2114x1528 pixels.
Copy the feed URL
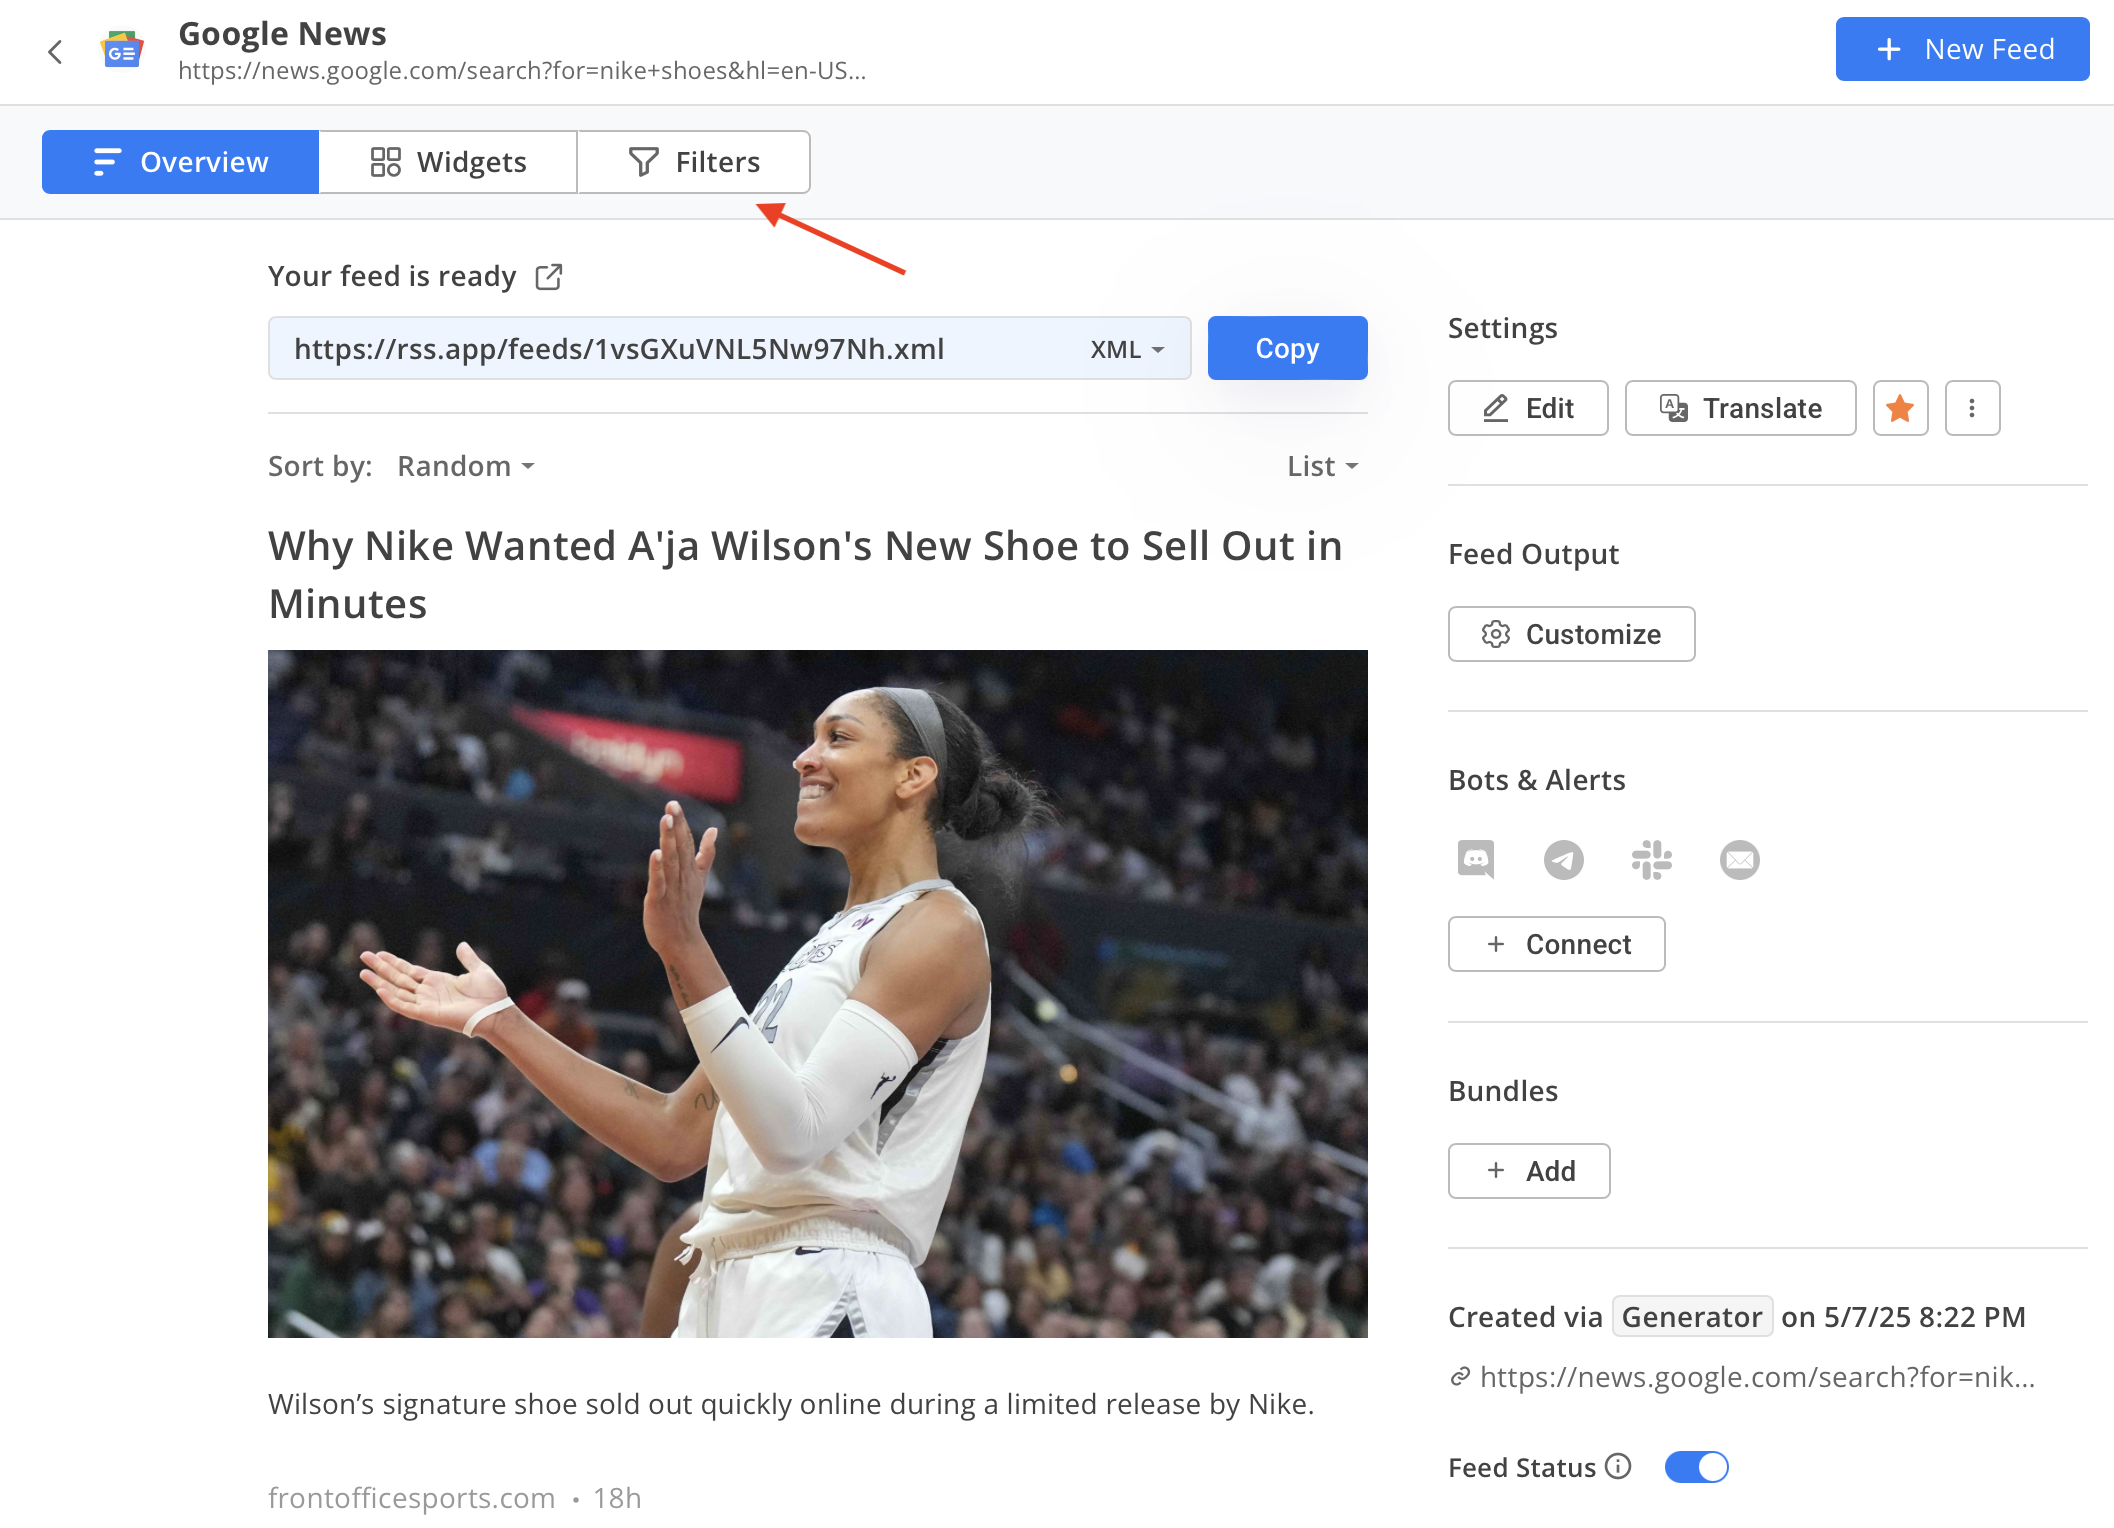coord(1287,348)
